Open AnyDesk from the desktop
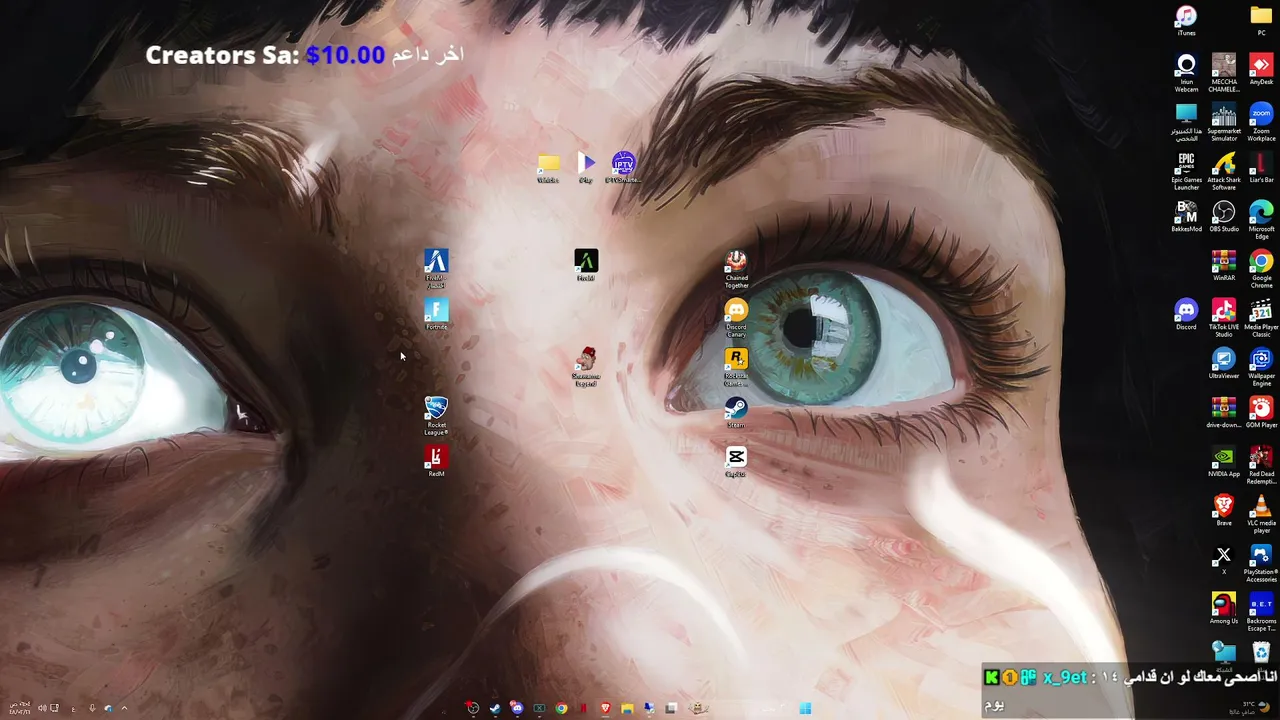This screenshot has height=720, width=1280. [x=1261, y=70]
